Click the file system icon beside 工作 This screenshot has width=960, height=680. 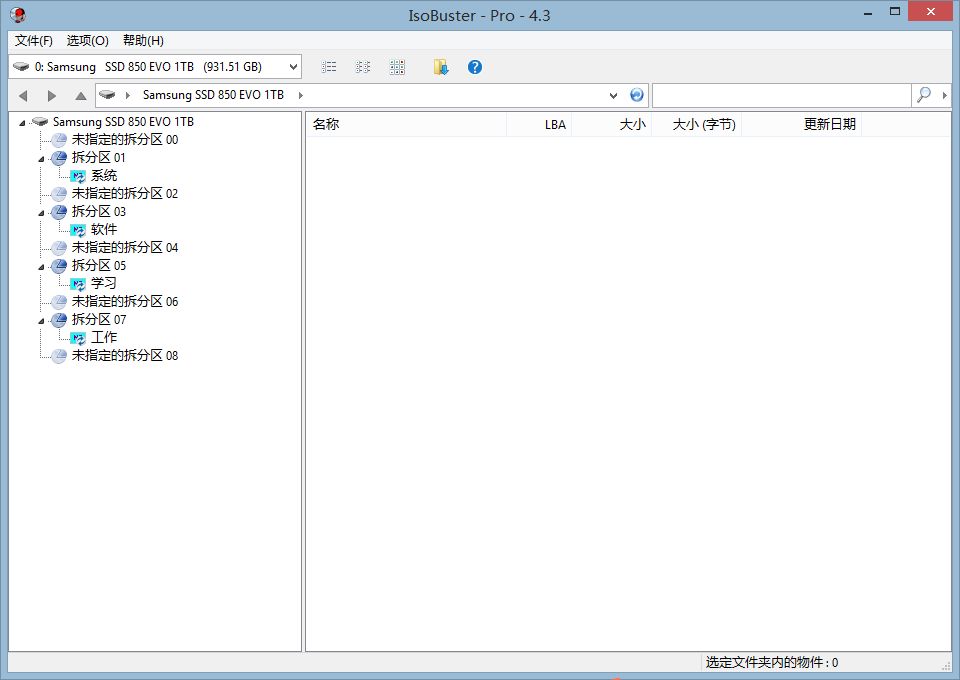pos(78,338)
